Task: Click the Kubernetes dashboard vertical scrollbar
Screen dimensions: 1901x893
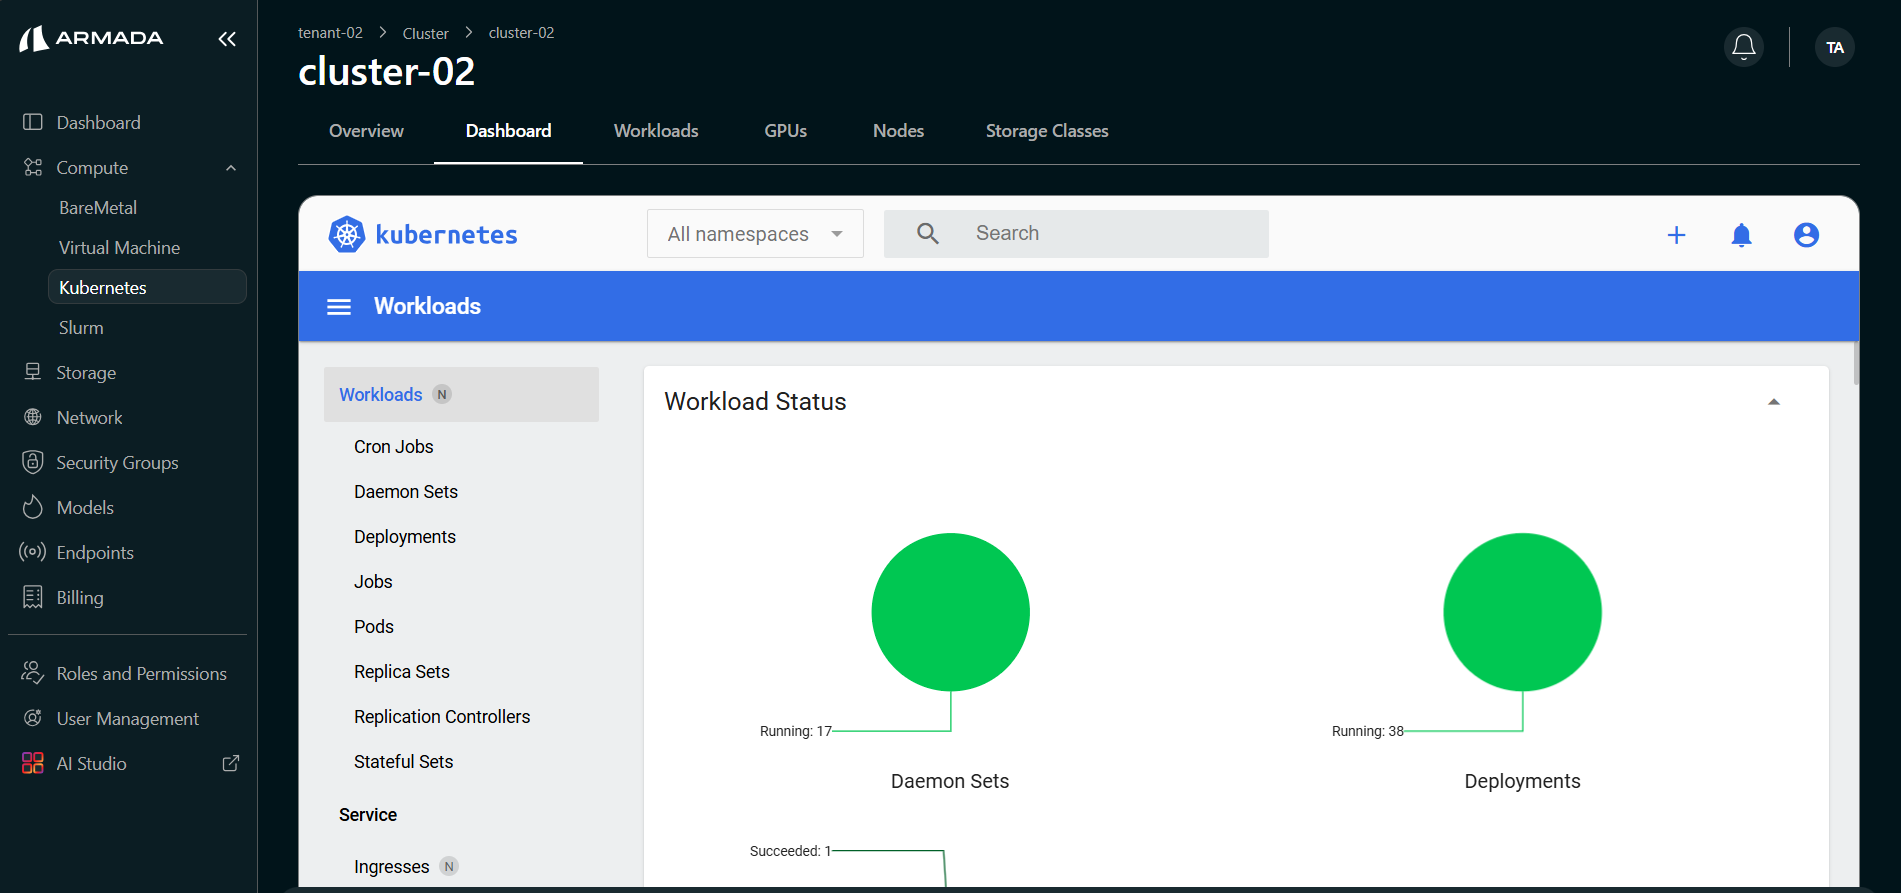Action: (1856, 363)
